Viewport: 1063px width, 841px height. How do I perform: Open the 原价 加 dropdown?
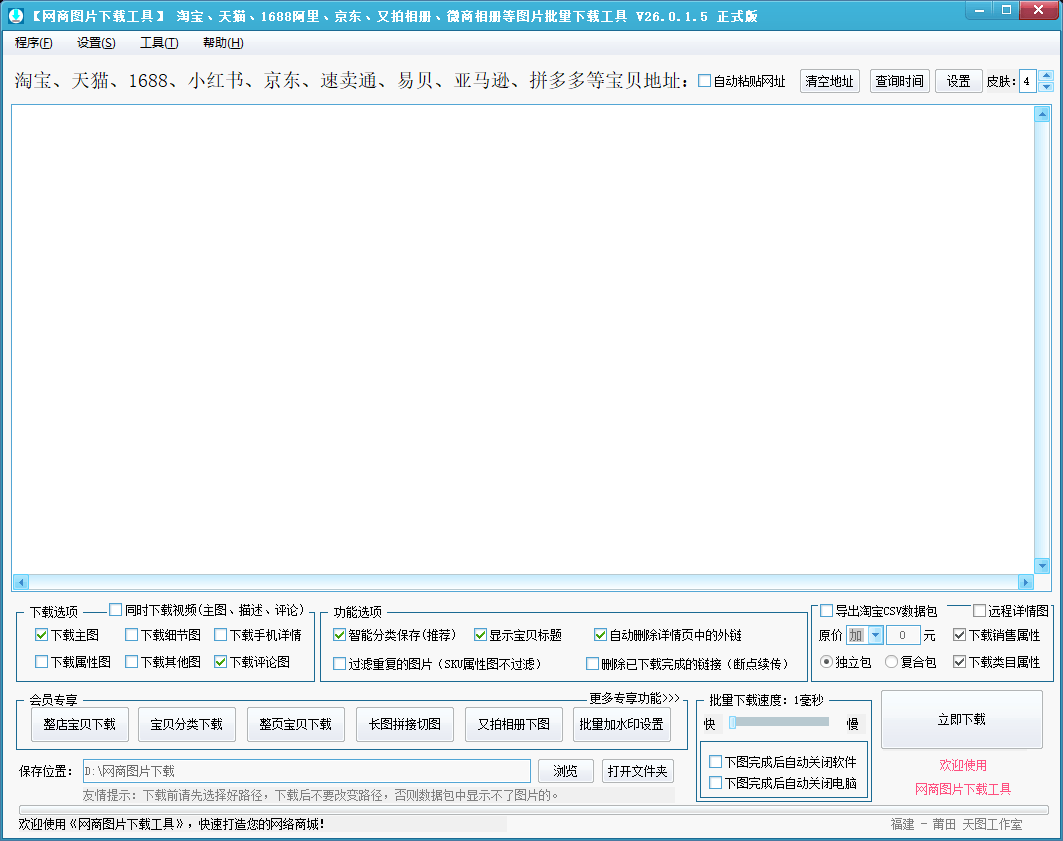875,635
